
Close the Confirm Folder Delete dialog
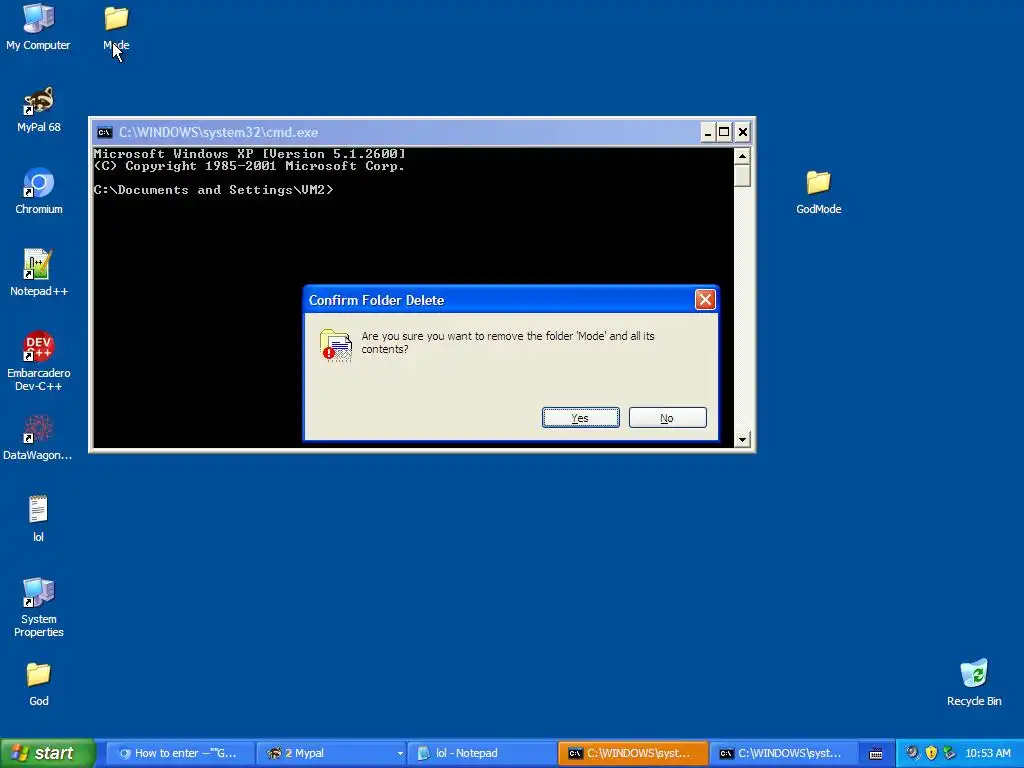(x=705, y=300)
